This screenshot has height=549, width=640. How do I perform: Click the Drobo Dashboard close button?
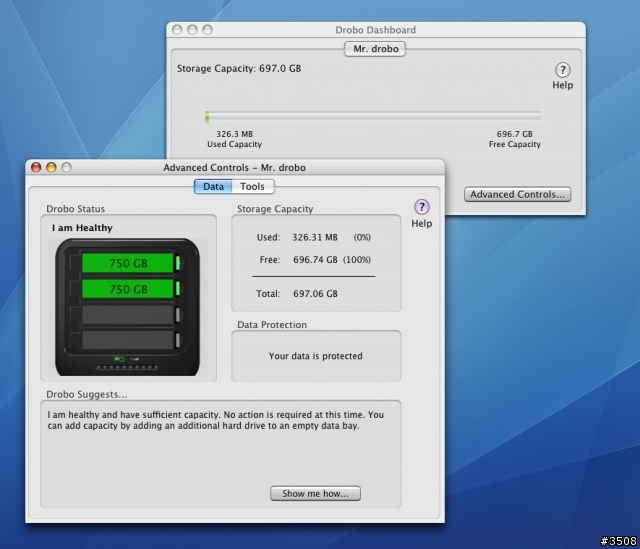pos(177,30)
